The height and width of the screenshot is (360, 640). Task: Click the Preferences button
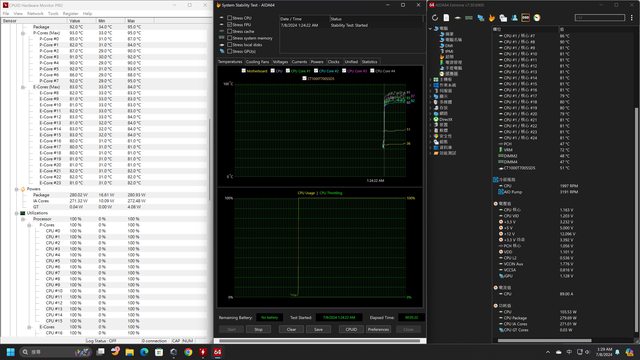[x=378, y=329]
